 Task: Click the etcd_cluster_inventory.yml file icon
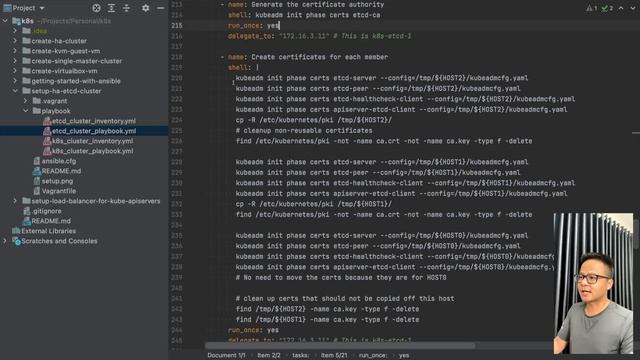coord(47,121)
